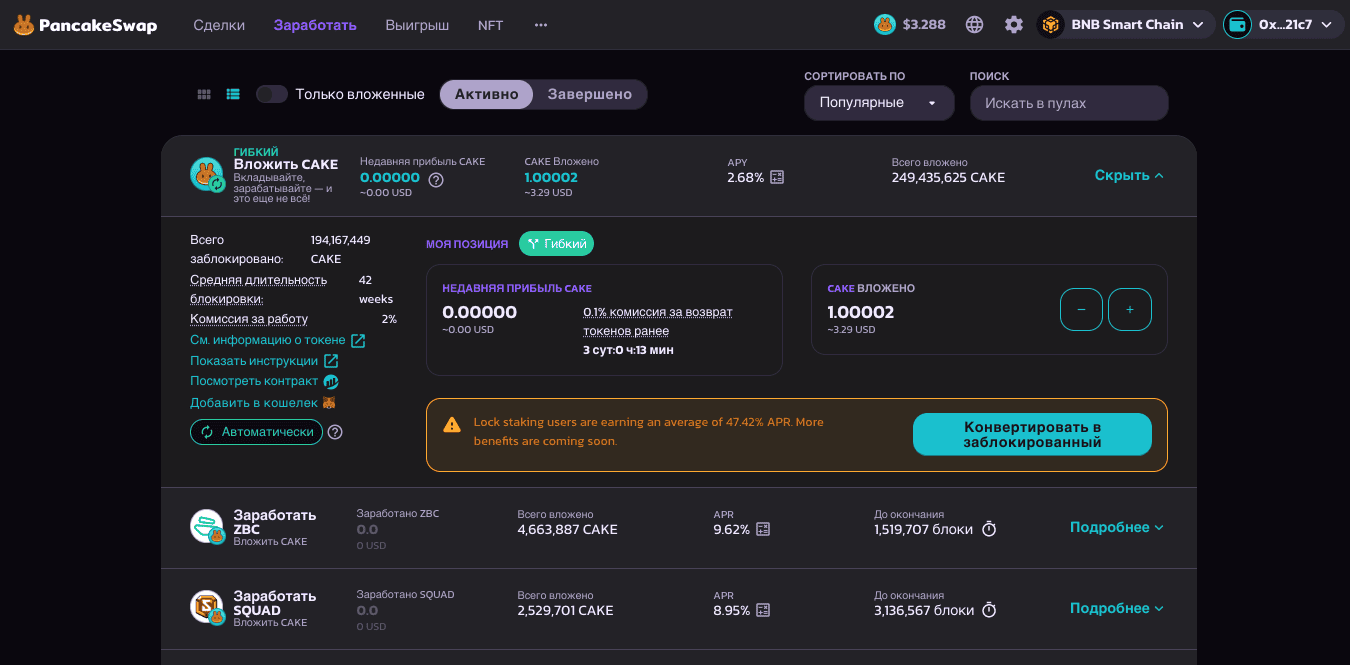Focus the 'Искать в пулах' search field
Viewport: 1350px width, 665px height.
[1069, 103]
